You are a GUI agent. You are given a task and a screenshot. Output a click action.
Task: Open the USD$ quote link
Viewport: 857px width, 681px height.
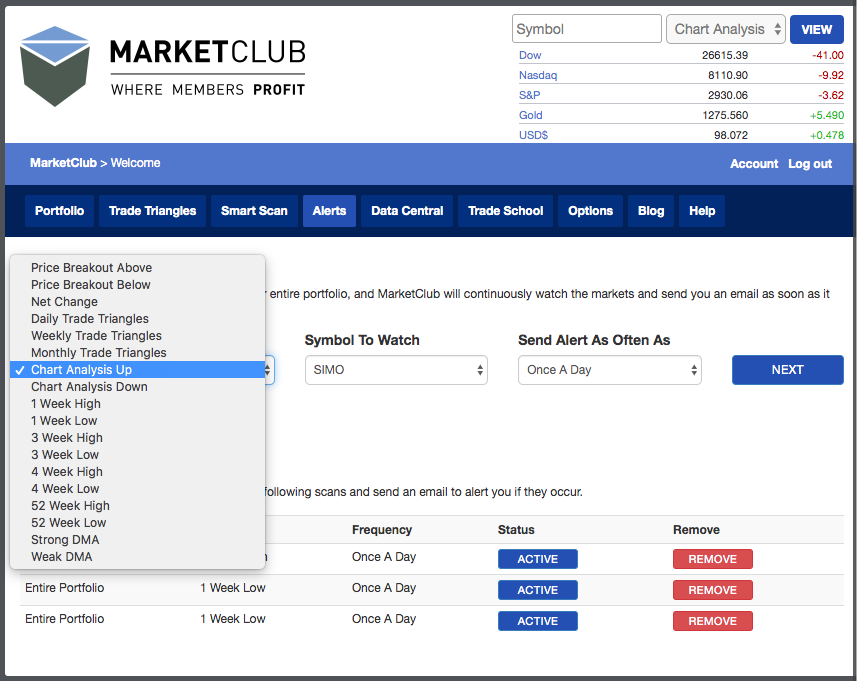(533, 135)
